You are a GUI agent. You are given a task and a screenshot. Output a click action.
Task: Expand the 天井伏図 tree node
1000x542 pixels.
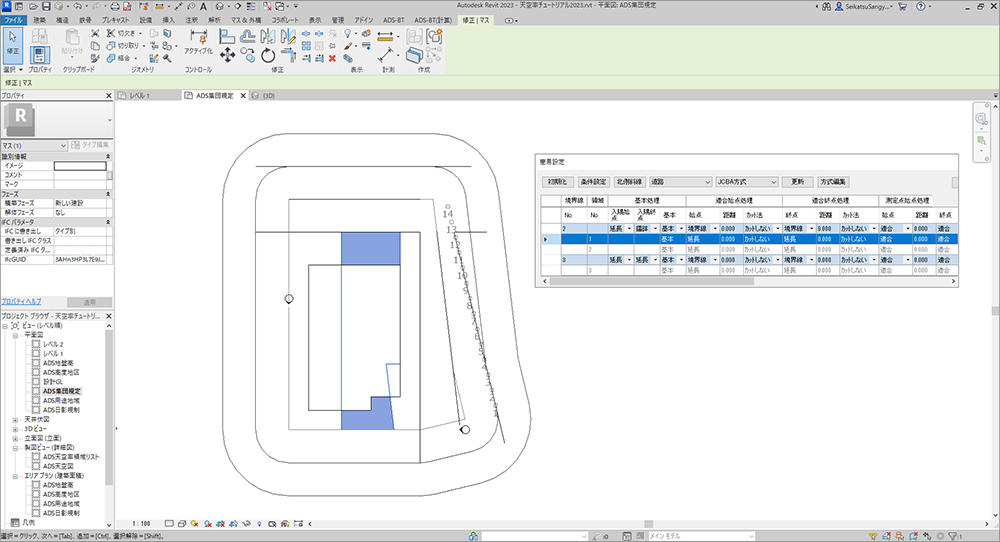coord(16,419)
